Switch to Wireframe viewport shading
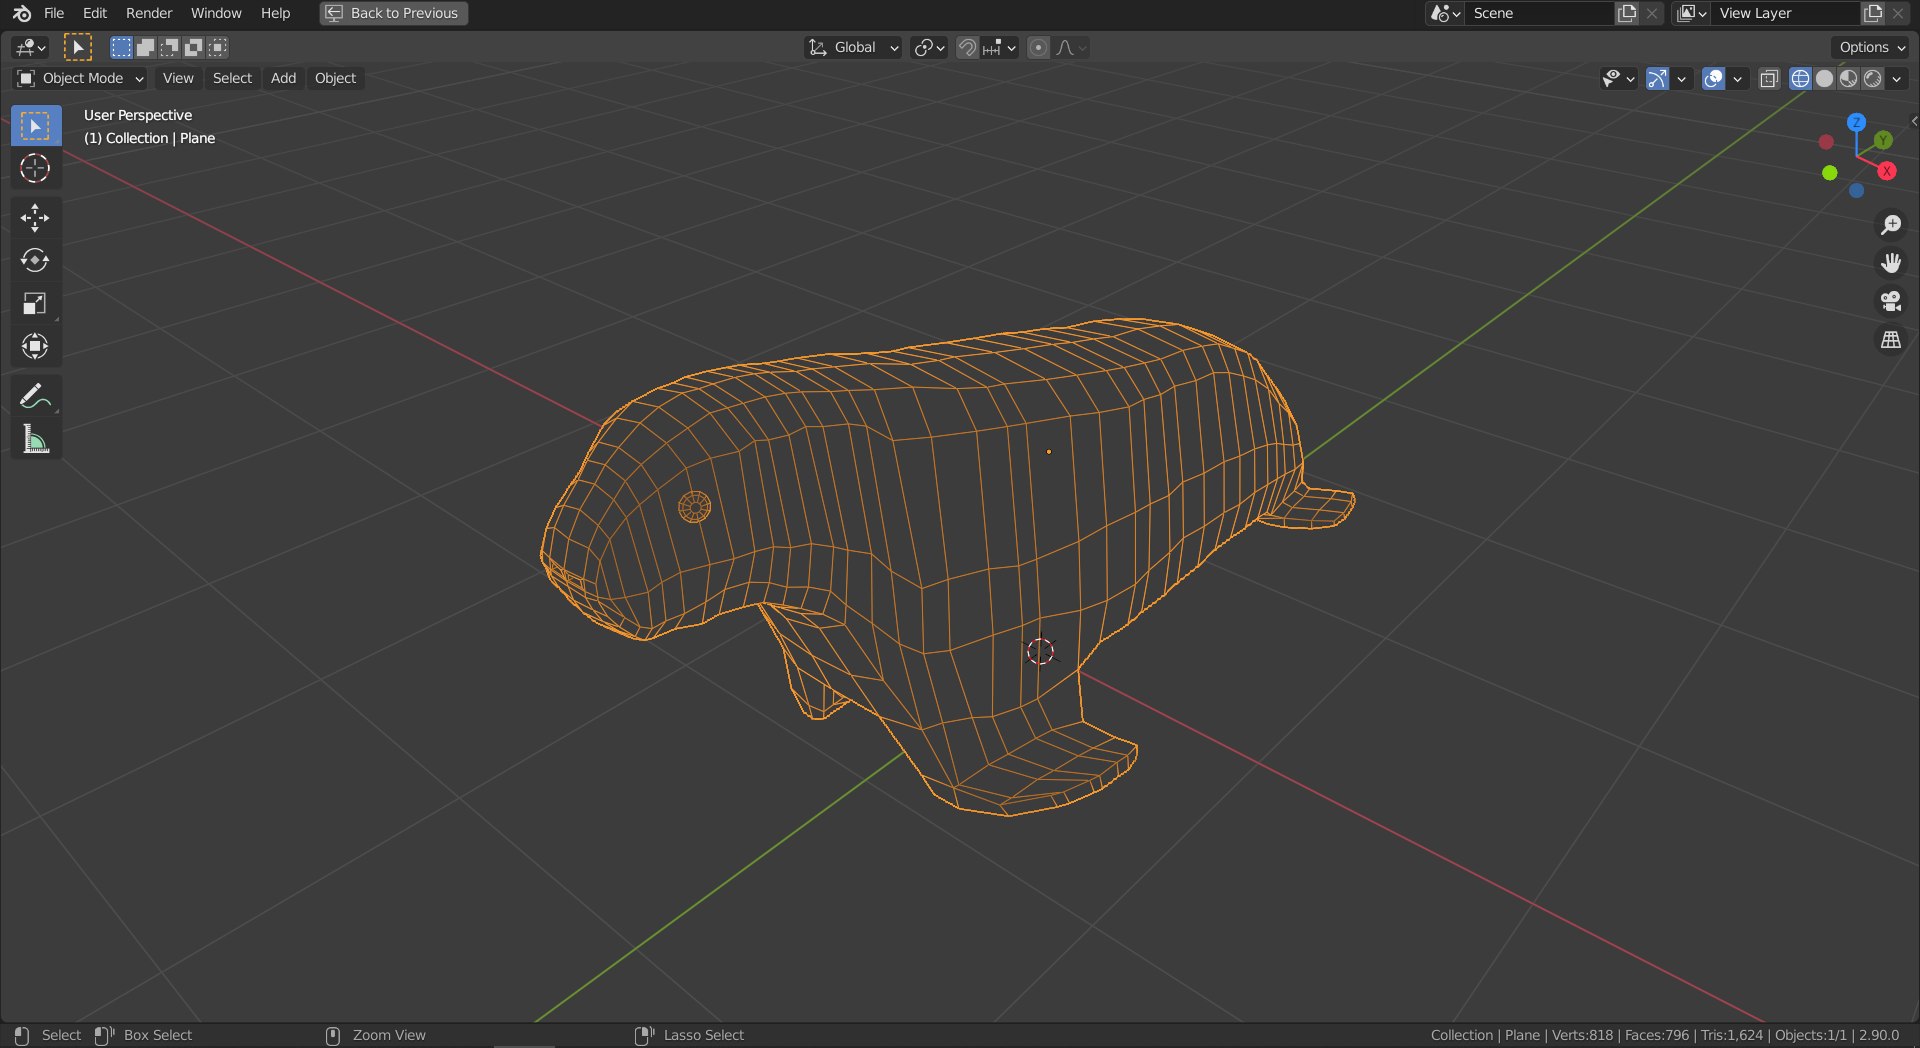 point(1800,78)
